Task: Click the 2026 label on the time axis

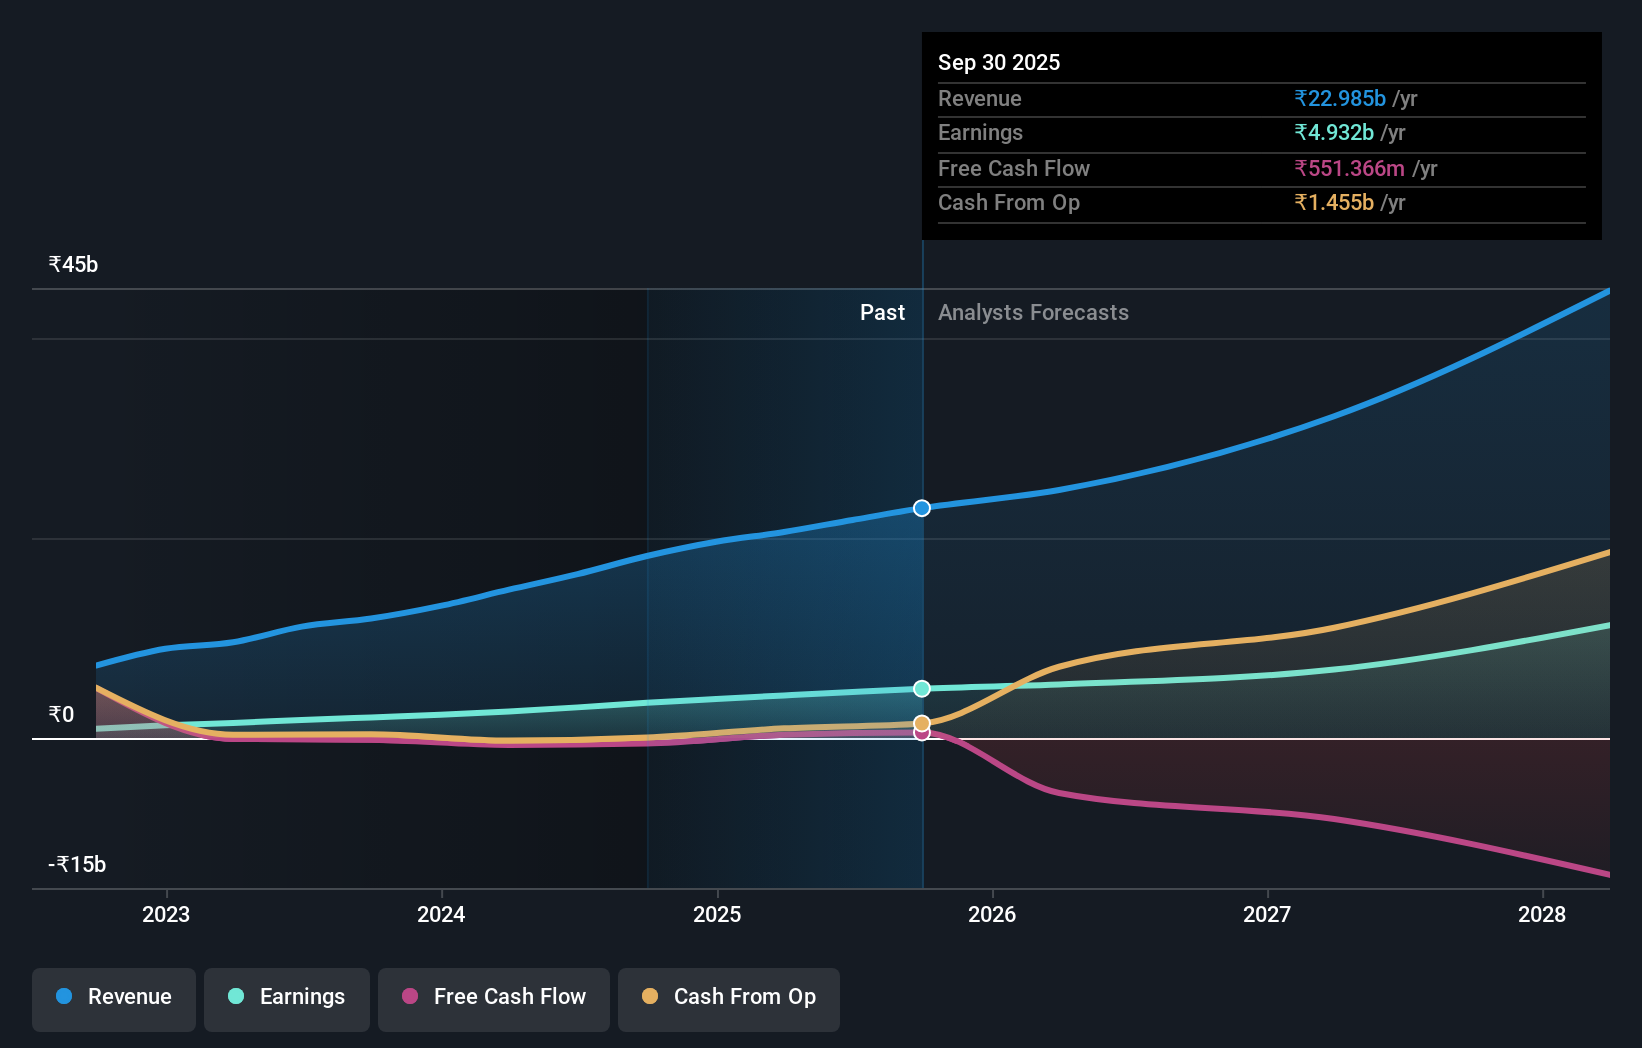Action: click(992, 914)
